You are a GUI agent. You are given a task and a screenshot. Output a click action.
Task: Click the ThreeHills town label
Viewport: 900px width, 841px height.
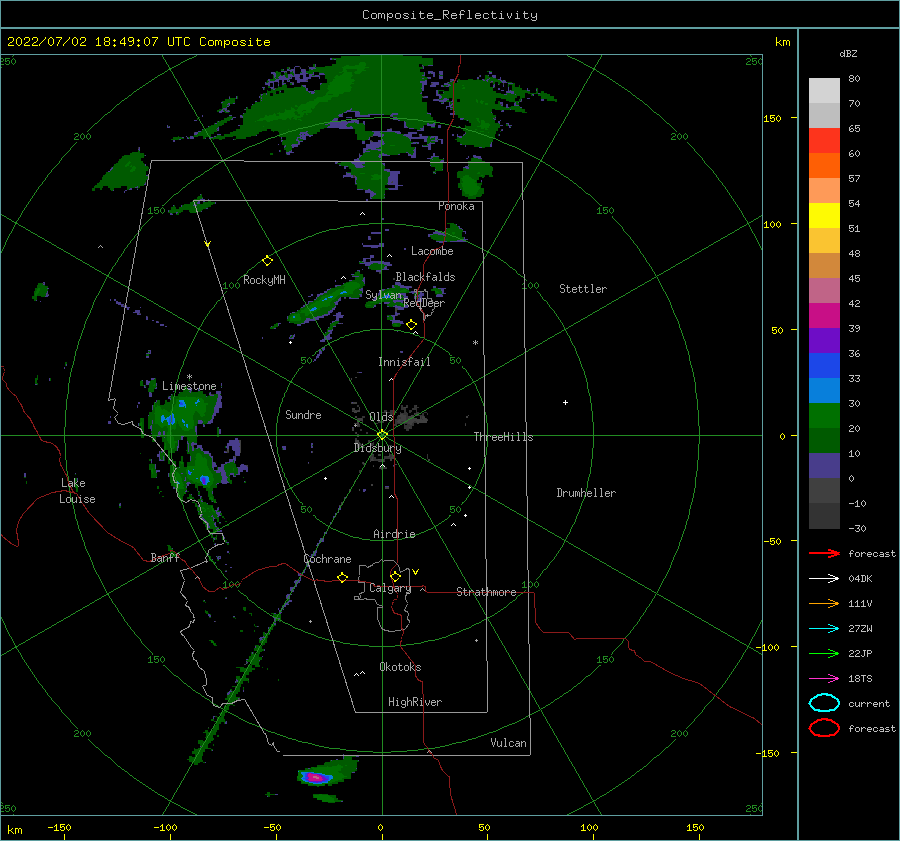(x=503, y=437)
